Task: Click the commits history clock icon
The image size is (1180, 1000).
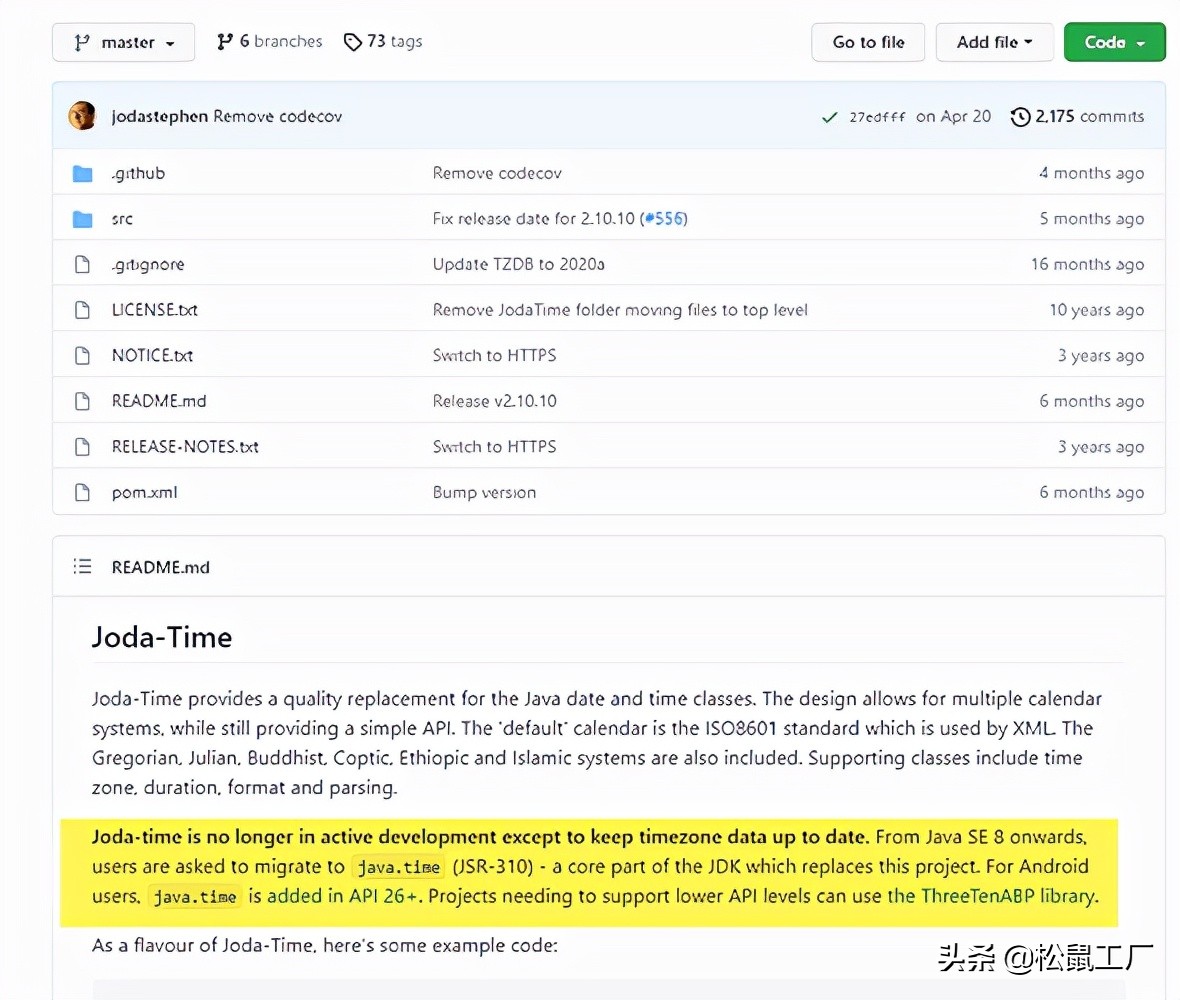Action: click(1020, 117)
